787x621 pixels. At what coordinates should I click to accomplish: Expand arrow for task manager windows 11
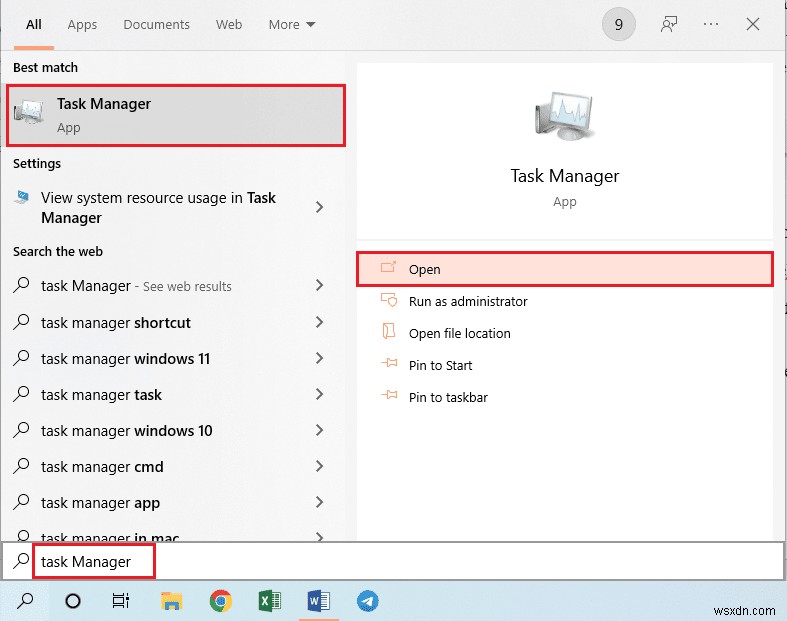coord(319,358)
